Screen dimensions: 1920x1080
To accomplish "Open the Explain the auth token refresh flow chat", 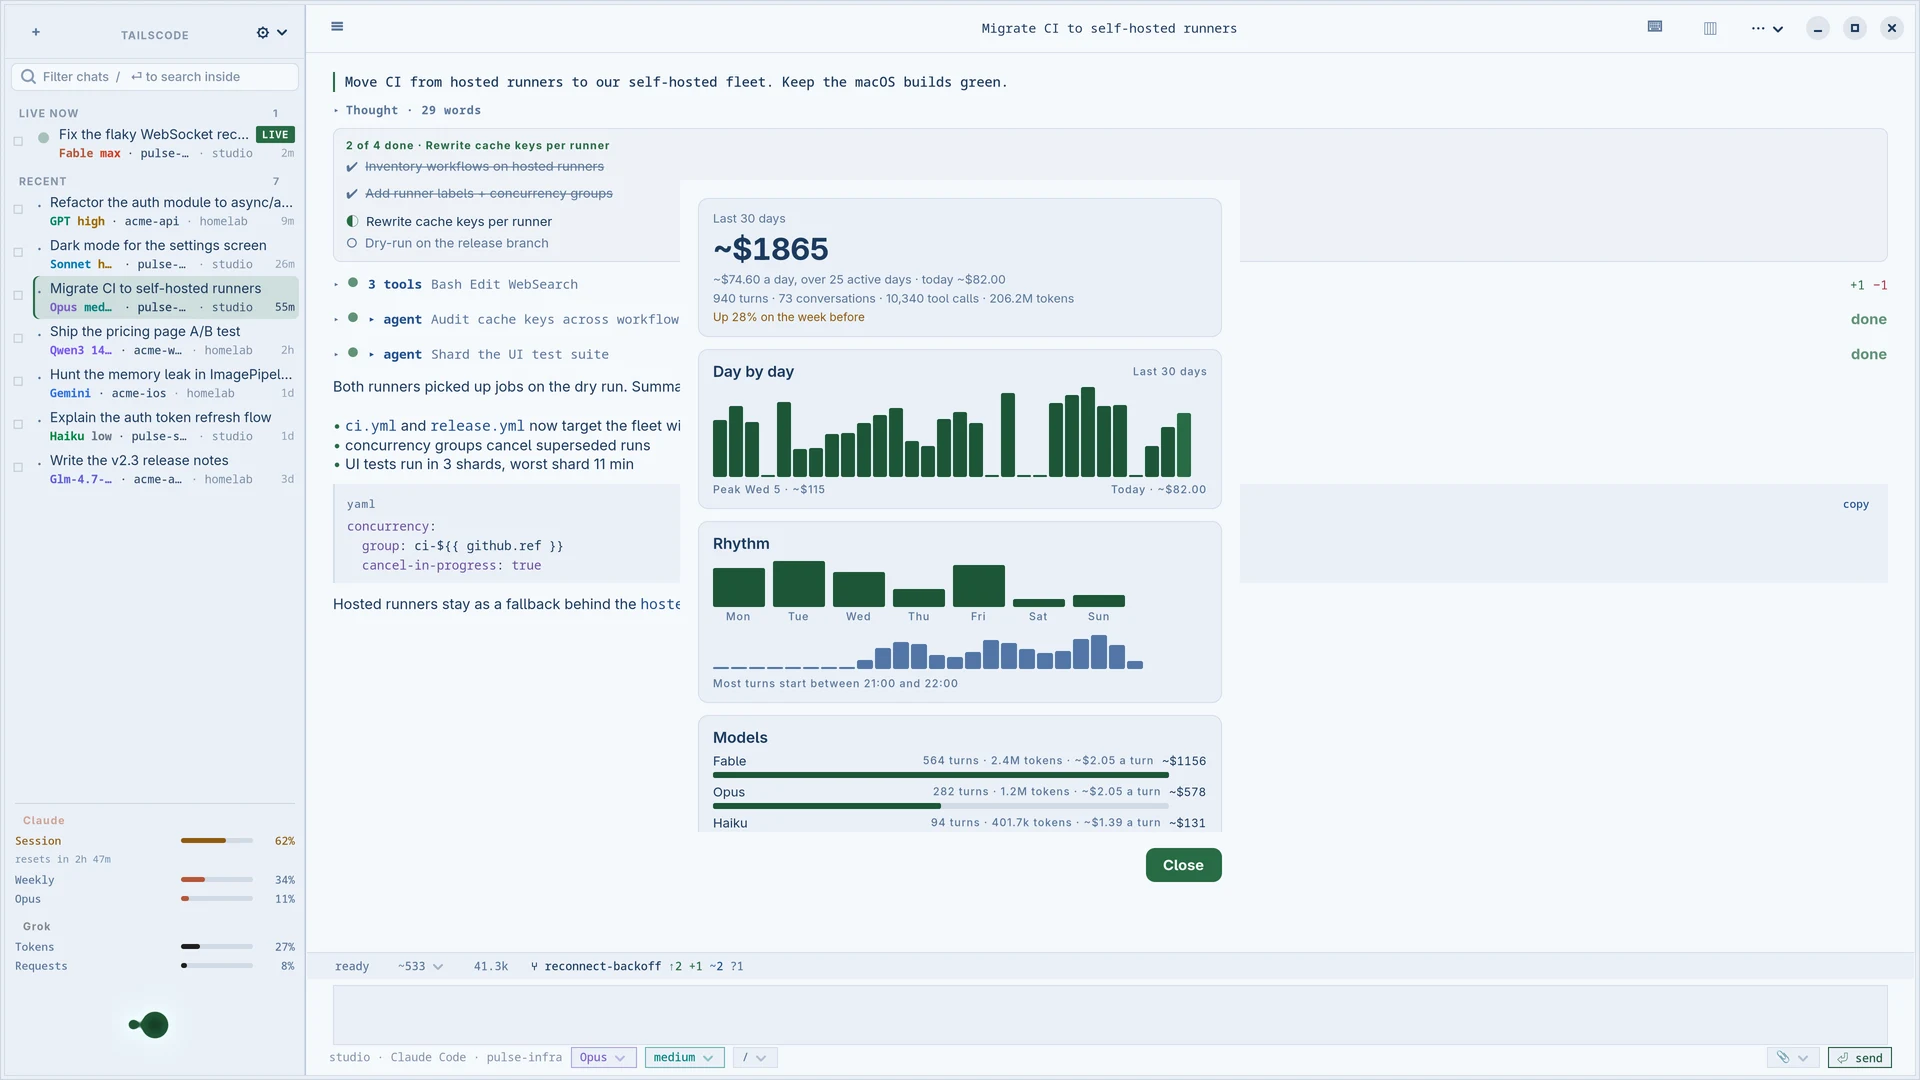I will tap(167, 426).
